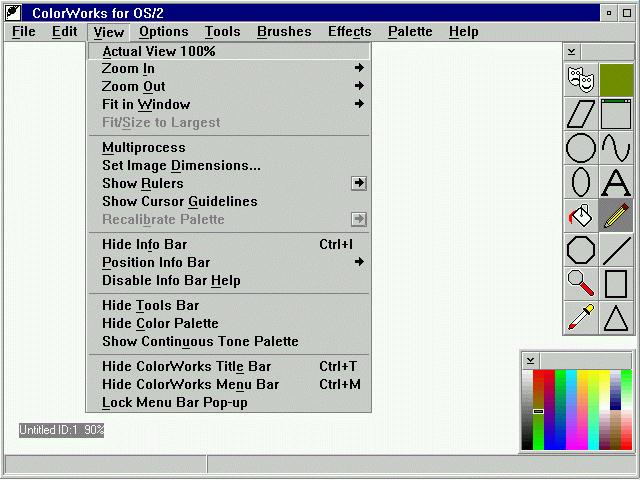The width and height of the screenshot is (640, 480).
Task: Choose the octagon polygon tool
Action: coord(581,250)
